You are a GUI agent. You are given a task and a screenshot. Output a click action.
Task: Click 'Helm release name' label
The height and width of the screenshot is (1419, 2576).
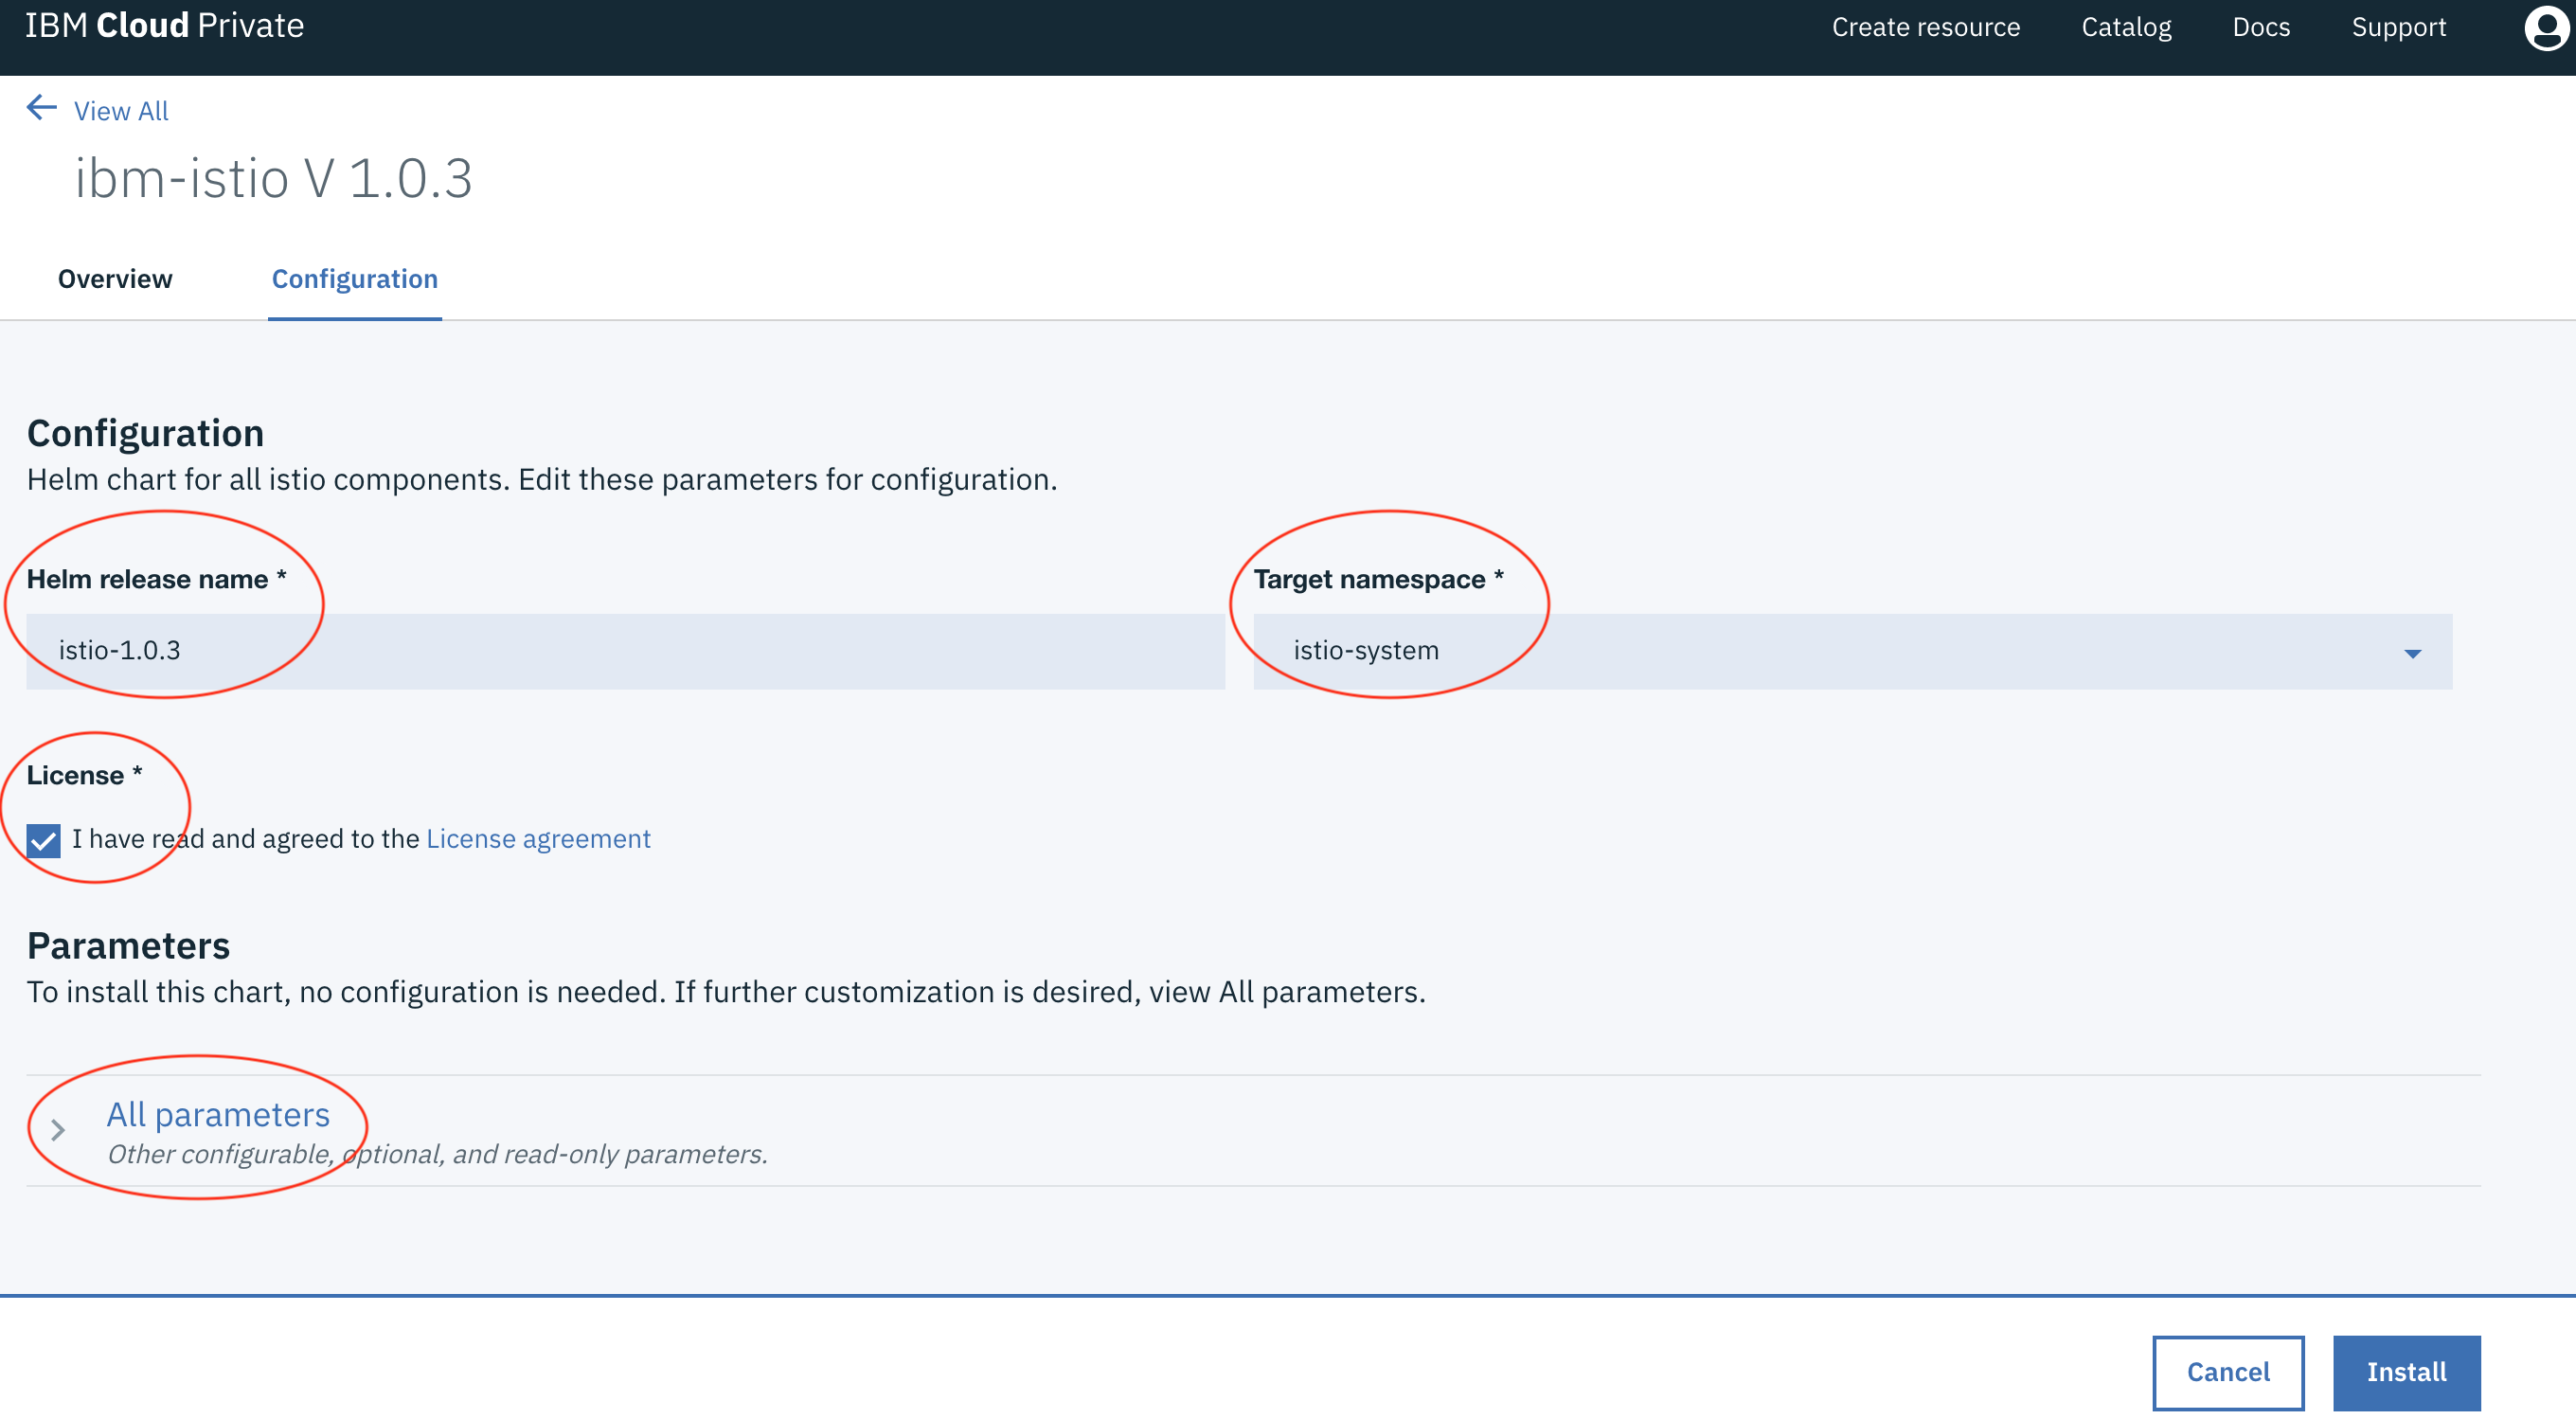tap(148, 579)
